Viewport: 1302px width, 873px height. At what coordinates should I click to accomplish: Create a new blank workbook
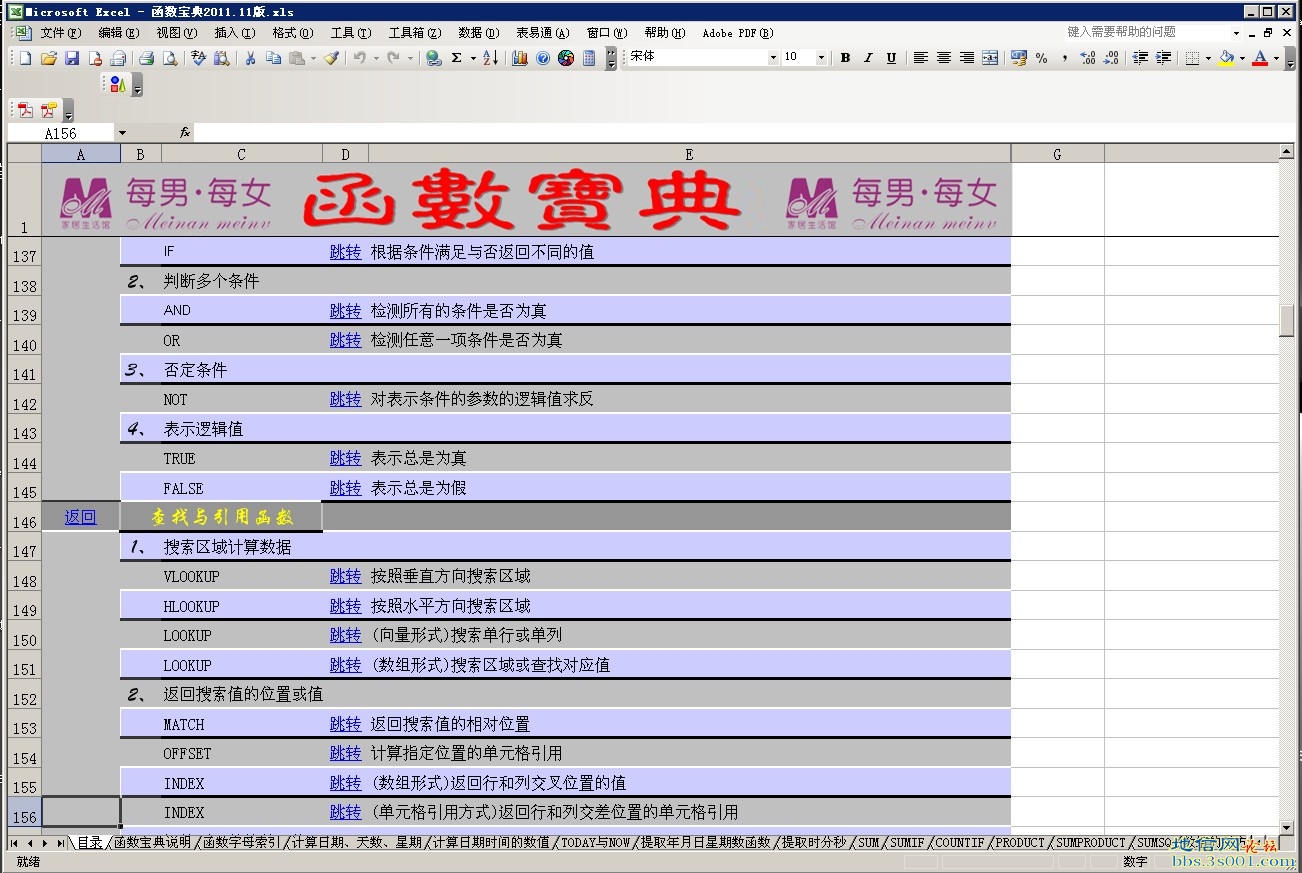pos(25,58)
